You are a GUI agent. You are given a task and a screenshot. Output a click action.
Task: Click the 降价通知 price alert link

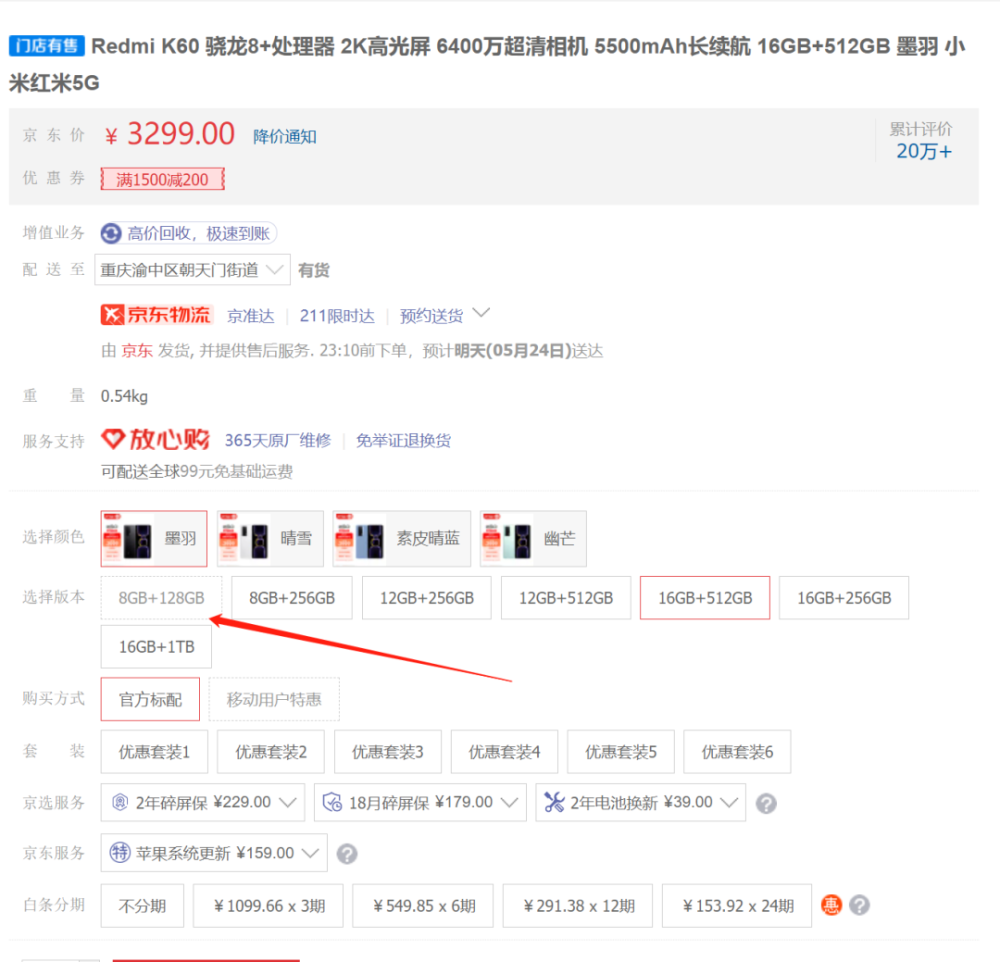point(284,137)
